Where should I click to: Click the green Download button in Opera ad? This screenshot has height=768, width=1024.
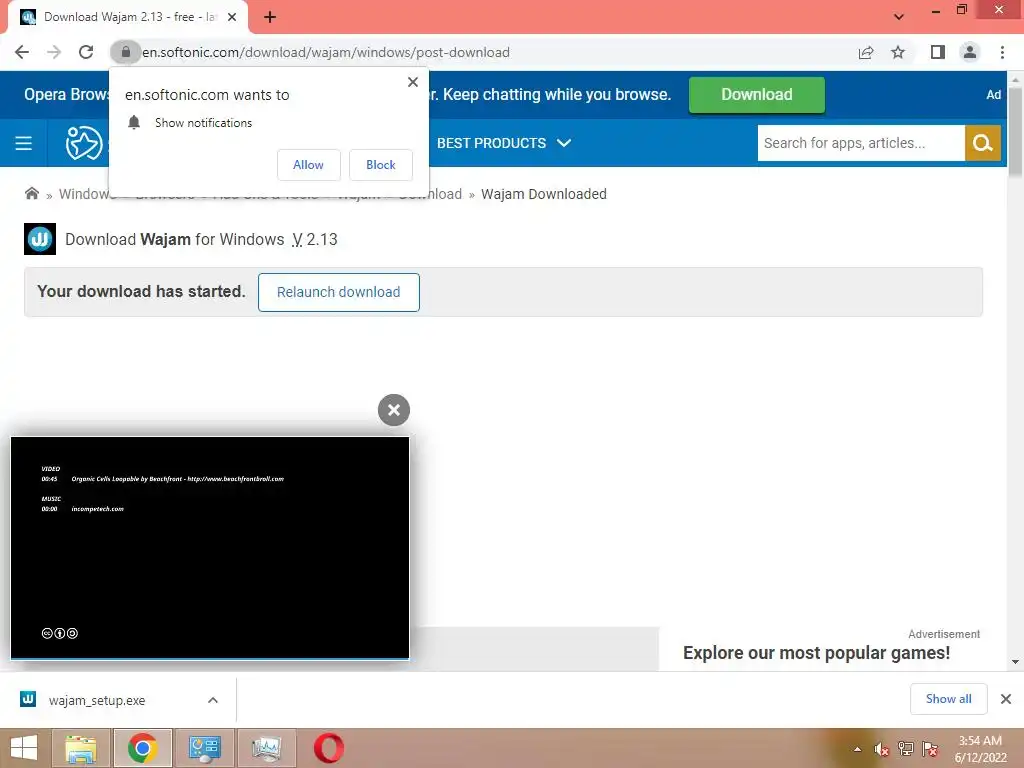757,95
